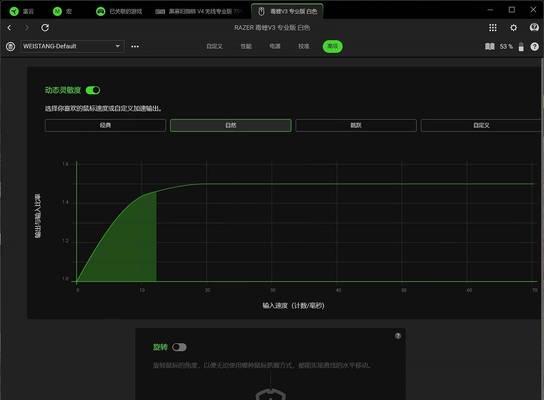Image resolution: width=544 pixels, height=400 pixels.
Task: Switch to the V4 keyboard device tab
Action: (198, 11)
